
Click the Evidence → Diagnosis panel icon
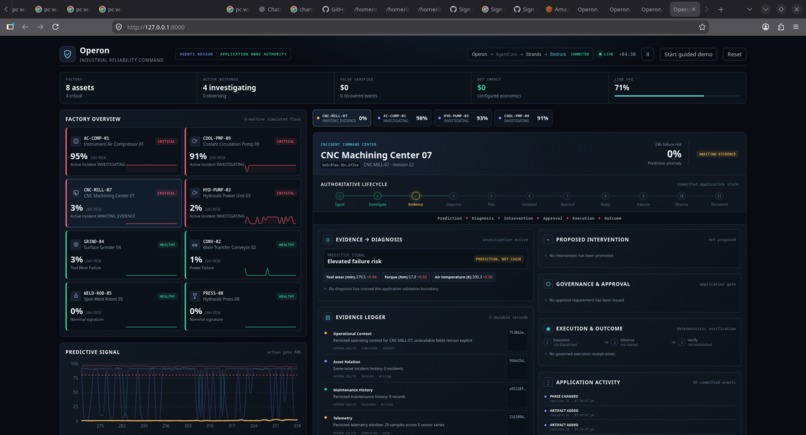coord(327,240)
